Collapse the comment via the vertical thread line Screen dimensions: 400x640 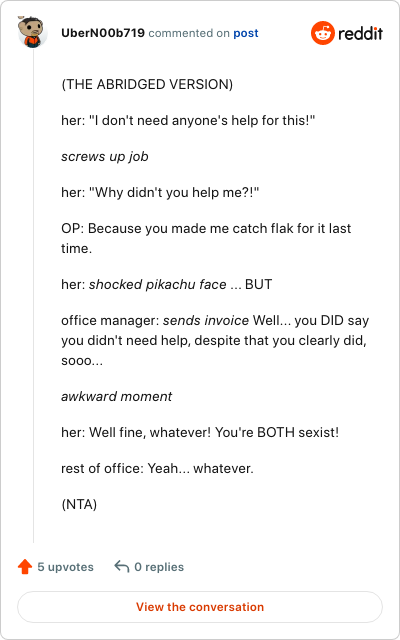[x=33, y=296]
